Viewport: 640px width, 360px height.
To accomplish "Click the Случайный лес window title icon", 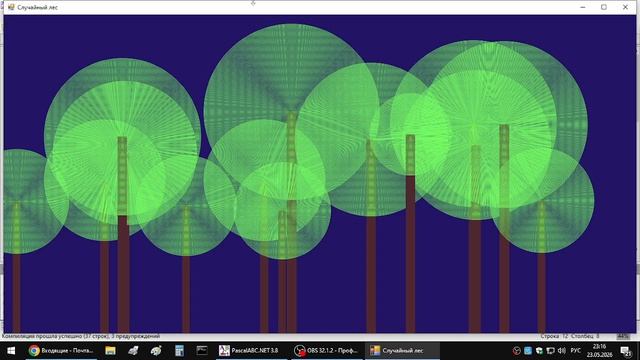I will click(x=11, y=7).
